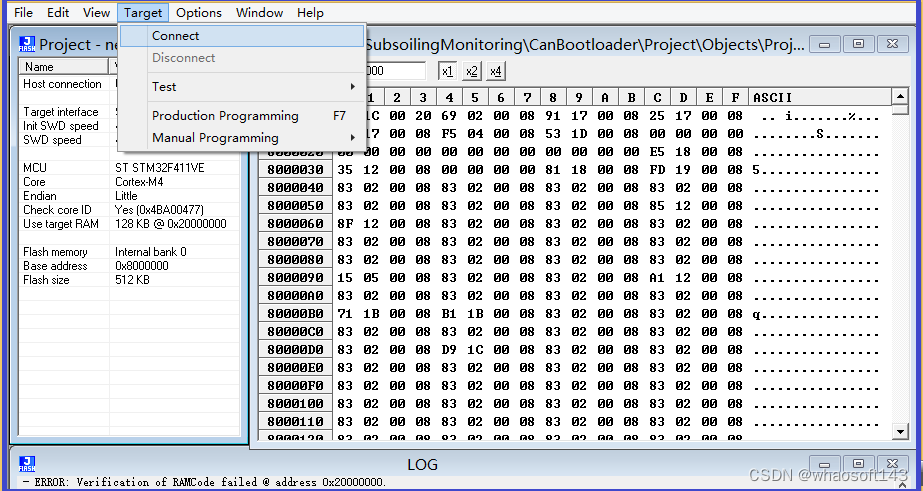Click address row 8000040
This screenshot has width=923, height=491.
coord(296,188)
